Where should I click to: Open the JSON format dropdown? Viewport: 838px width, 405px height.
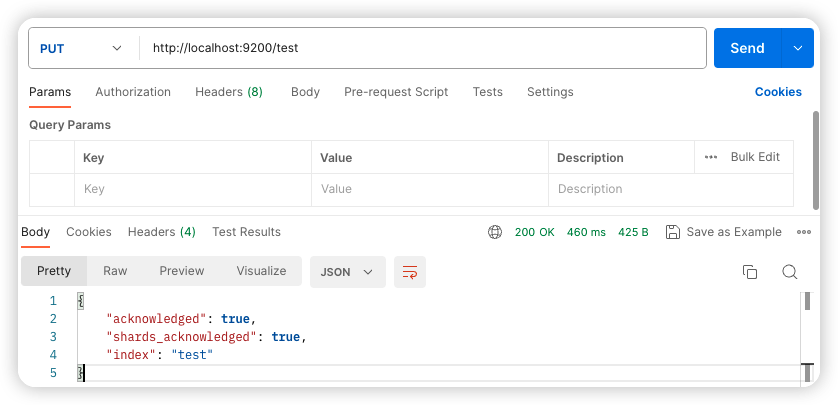348,272
